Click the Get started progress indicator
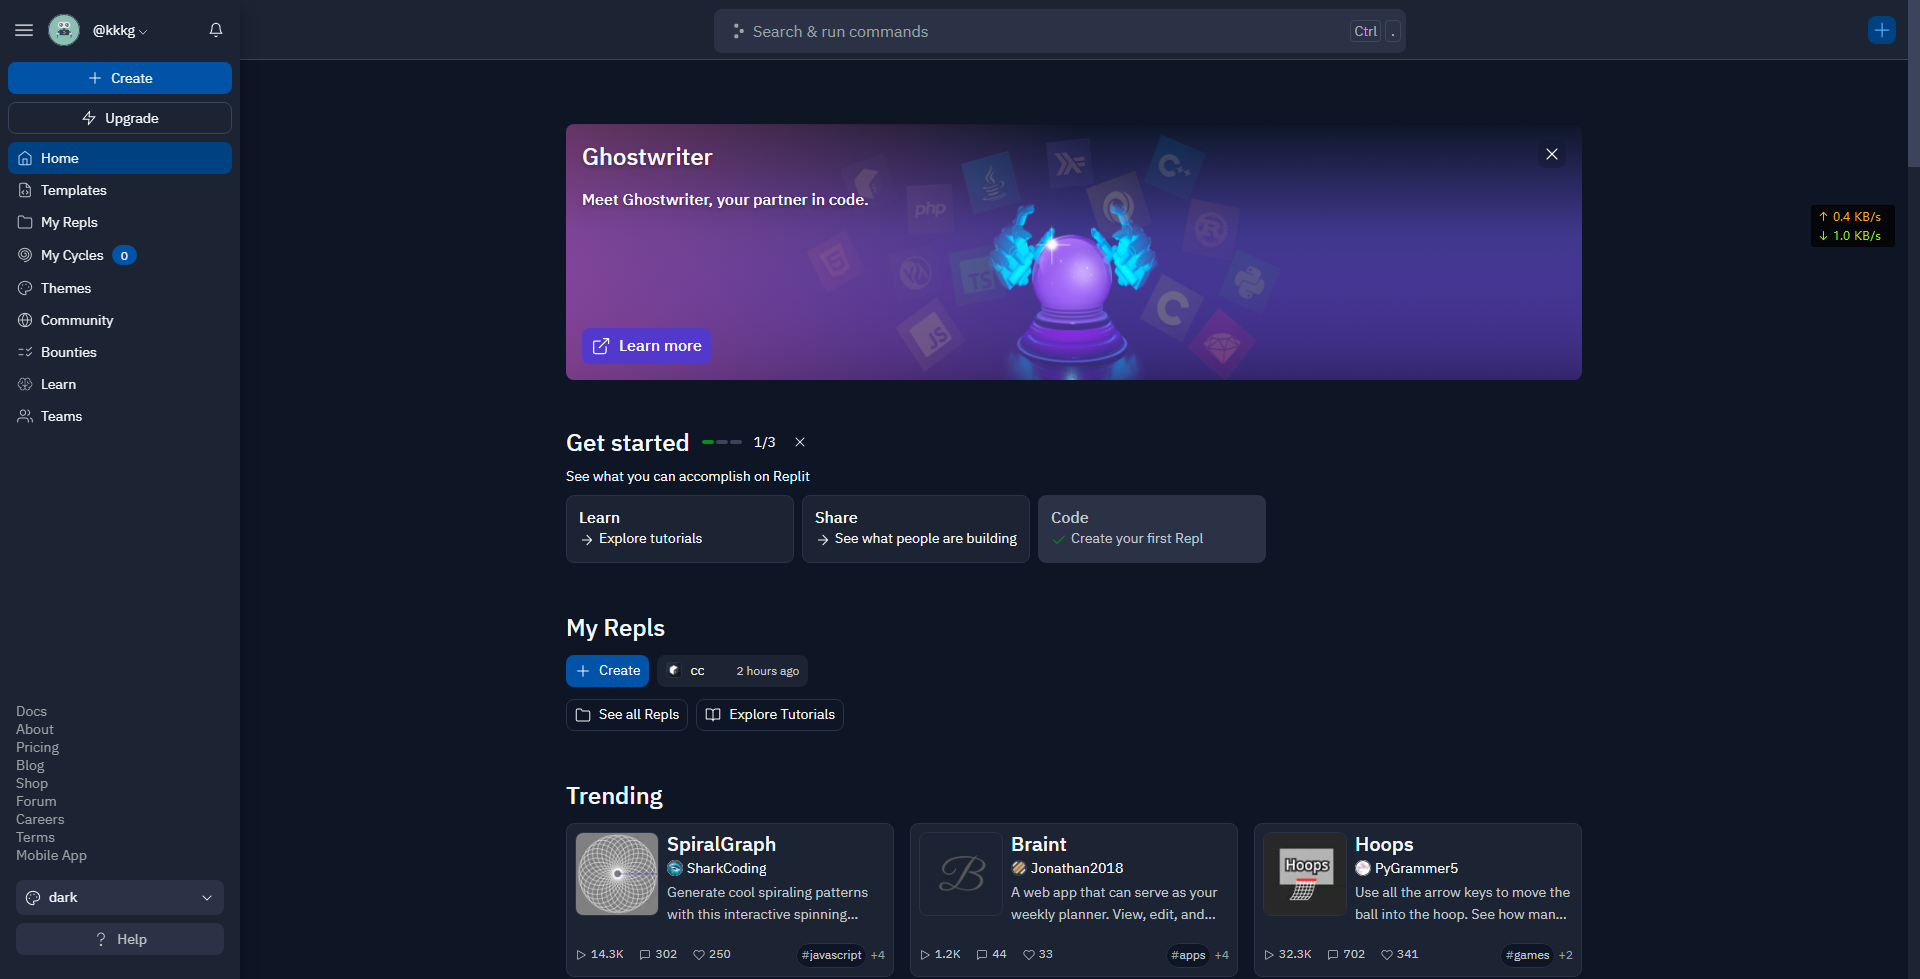Viewport: 1920px width, 979px height. coord(722,442)
